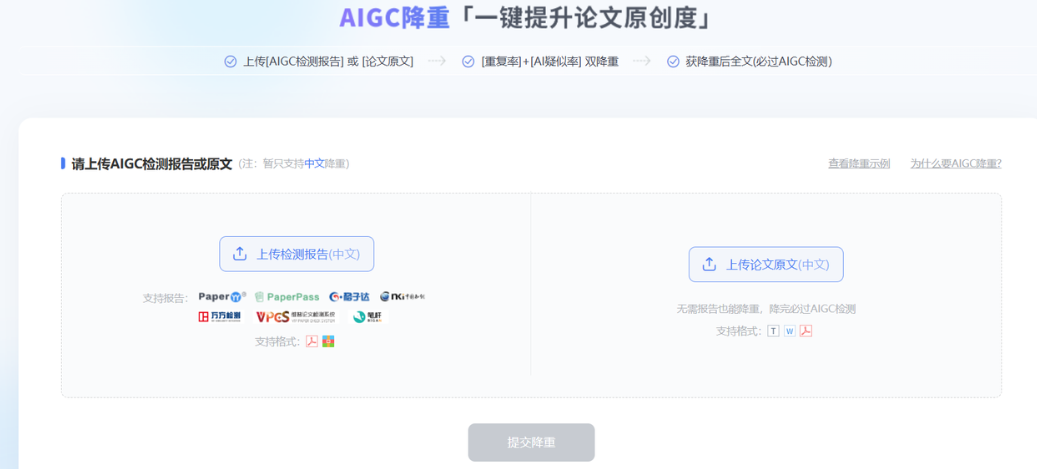This screenshot has width=1037, height=469.
Task: Click the CNKI 中国知网 logo
Action: [x=402, y=296]
